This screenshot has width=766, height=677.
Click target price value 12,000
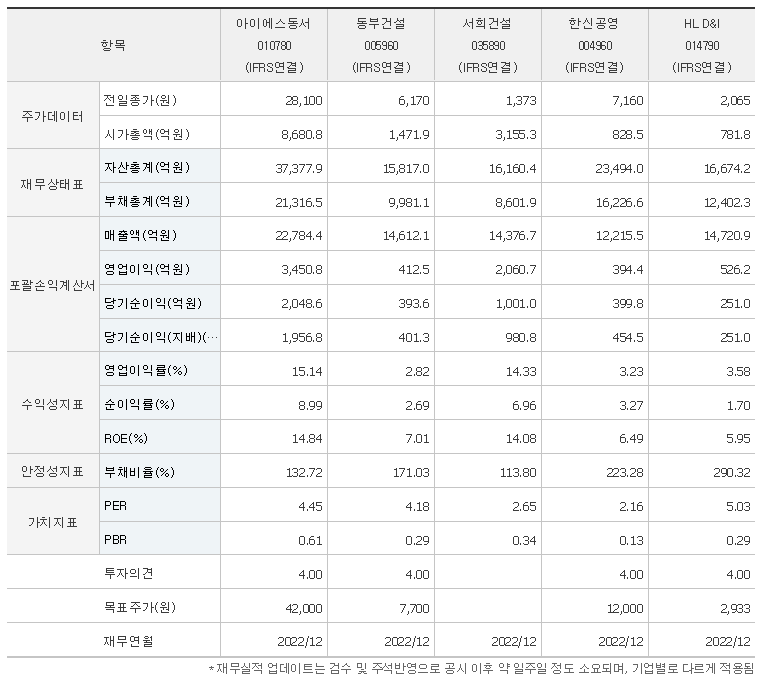tap(625, 609)
